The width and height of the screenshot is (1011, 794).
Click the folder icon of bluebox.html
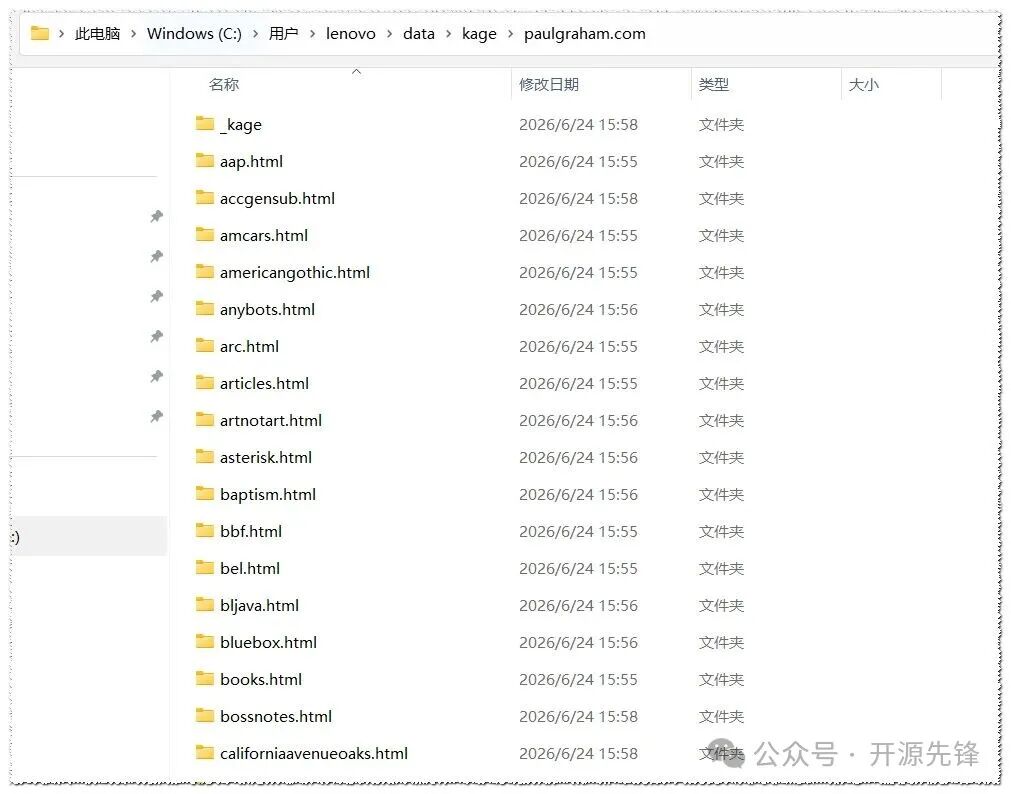pyautogui.click(x=204, y=641)
